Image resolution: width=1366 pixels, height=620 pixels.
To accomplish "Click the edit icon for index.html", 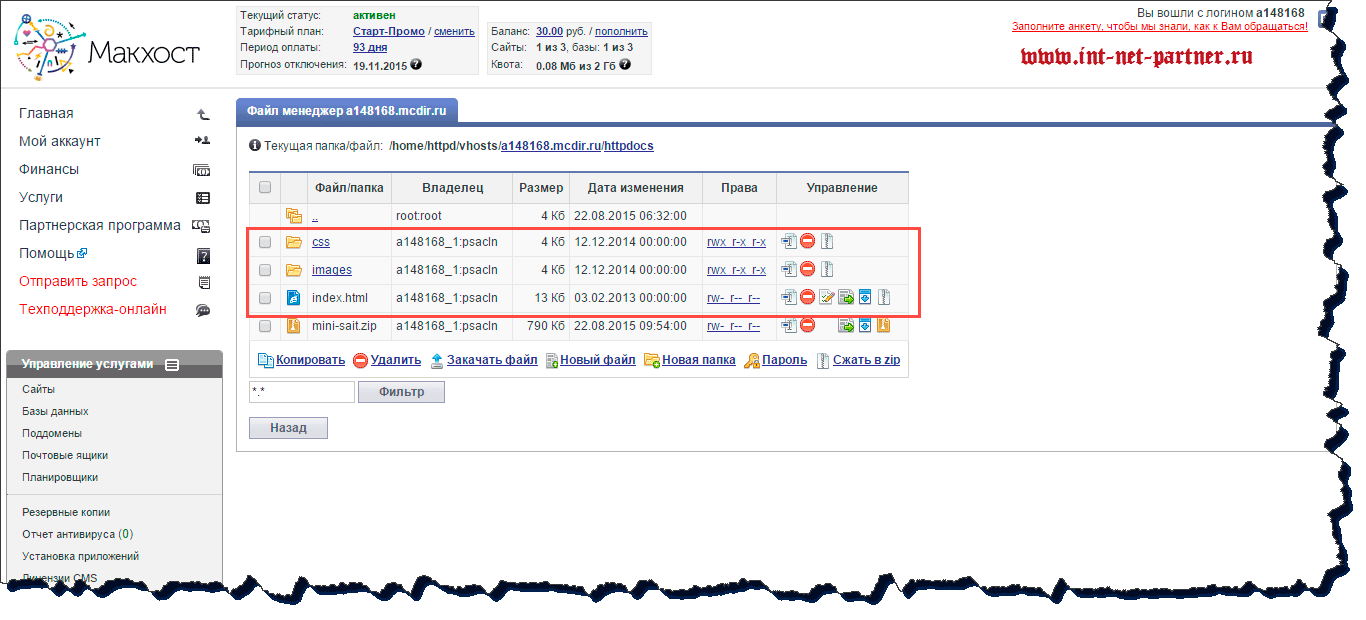I will point(826,297).
